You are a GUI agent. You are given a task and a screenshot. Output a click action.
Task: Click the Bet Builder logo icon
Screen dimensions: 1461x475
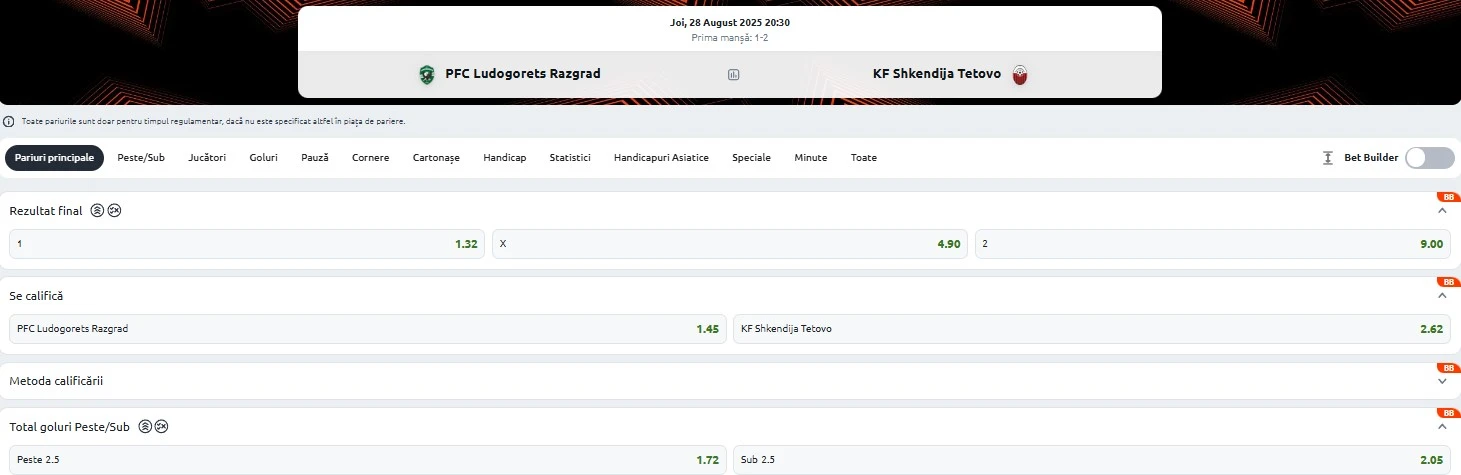(1328, 158)
